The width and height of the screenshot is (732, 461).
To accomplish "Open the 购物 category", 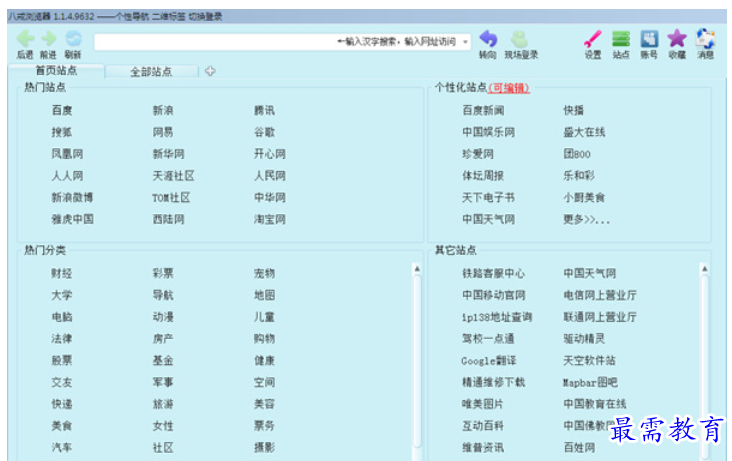I will click(x=264, y=339).
